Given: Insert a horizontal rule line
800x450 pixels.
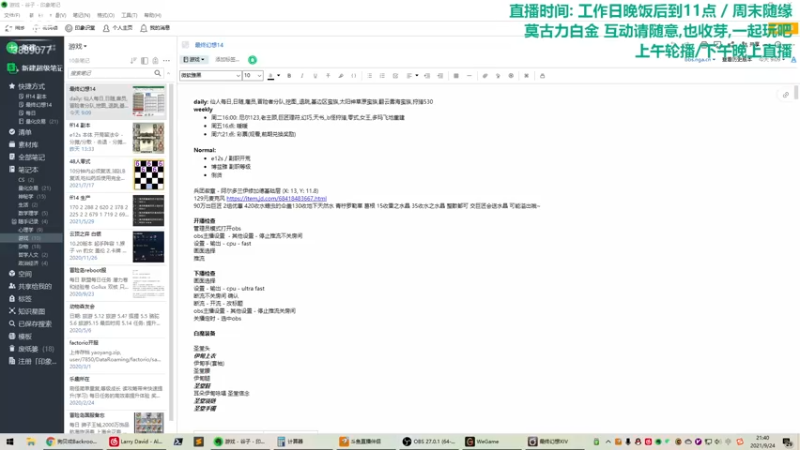Looking at the screenshot, I should pos(469,76).
